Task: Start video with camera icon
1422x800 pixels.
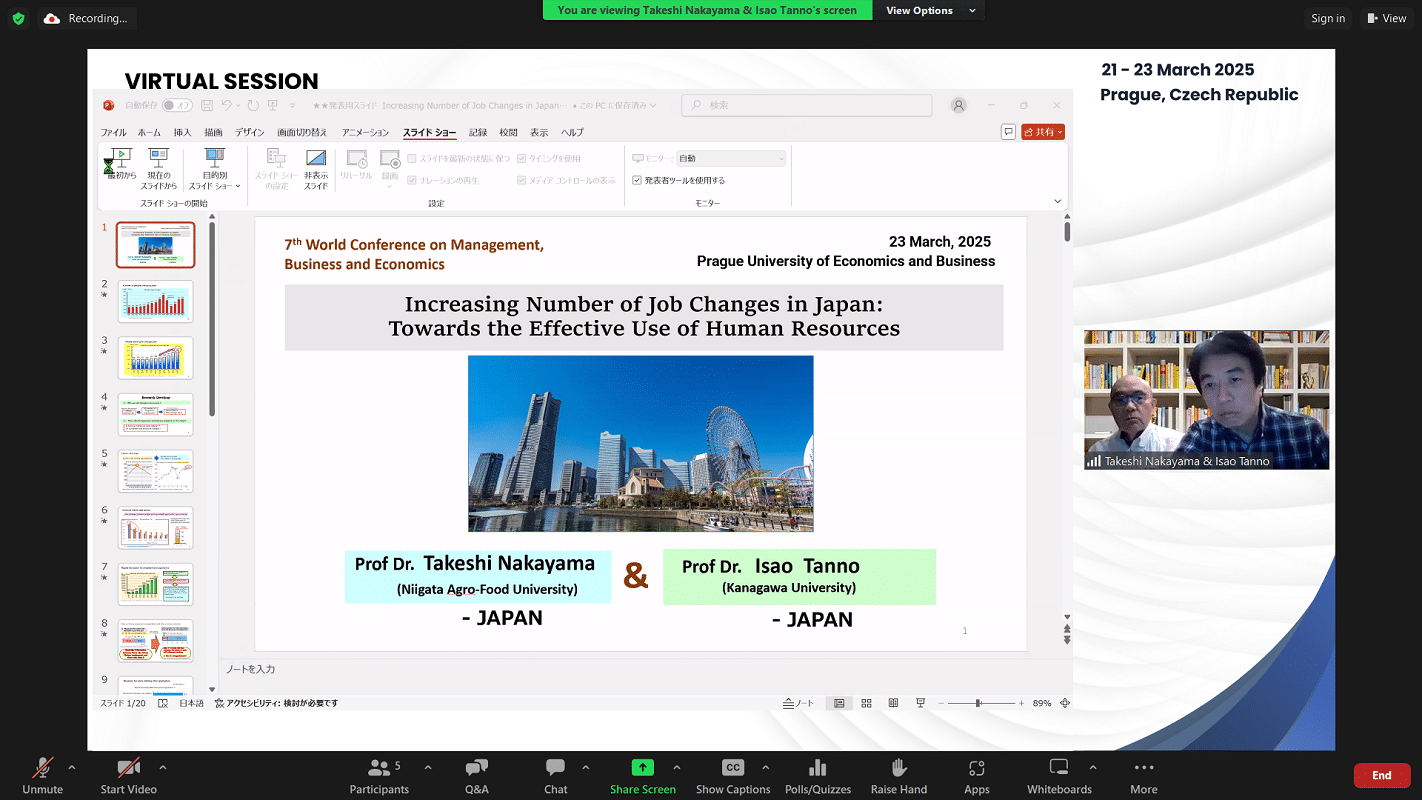Action: [x=128, y=774]
